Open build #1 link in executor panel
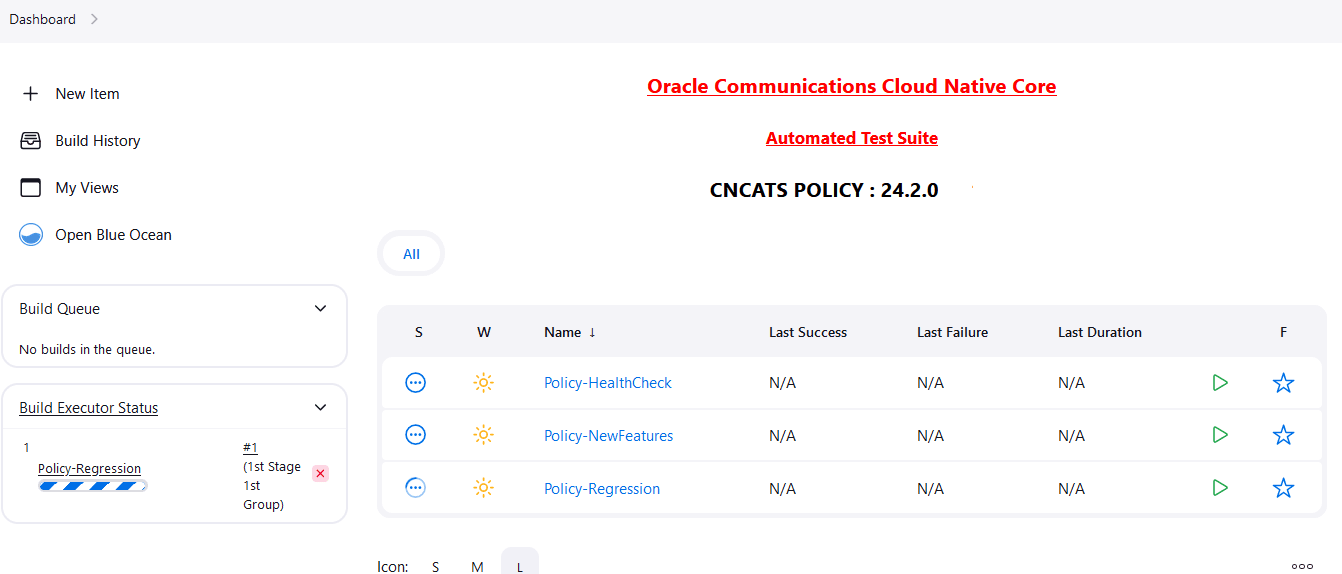The image size is (1342, 574). (x=250, y=448)
